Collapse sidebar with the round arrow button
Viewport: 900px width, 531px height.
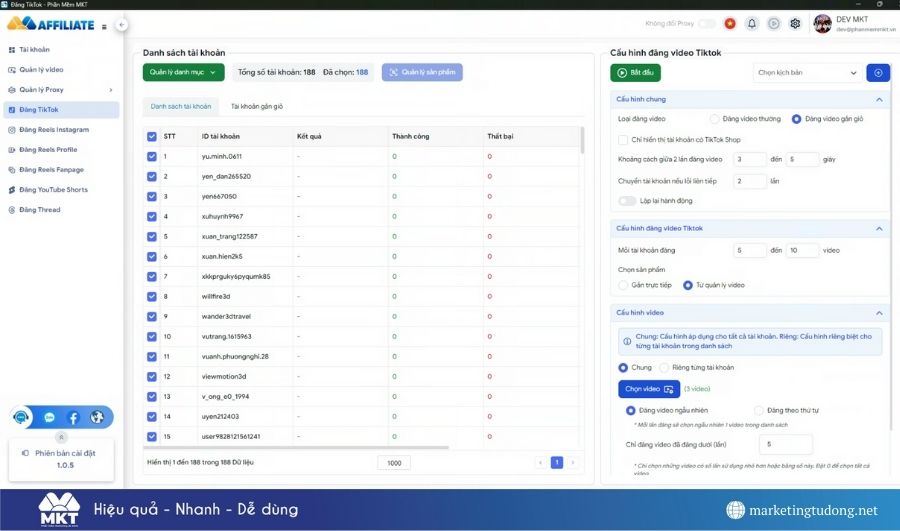pos(122,25)
